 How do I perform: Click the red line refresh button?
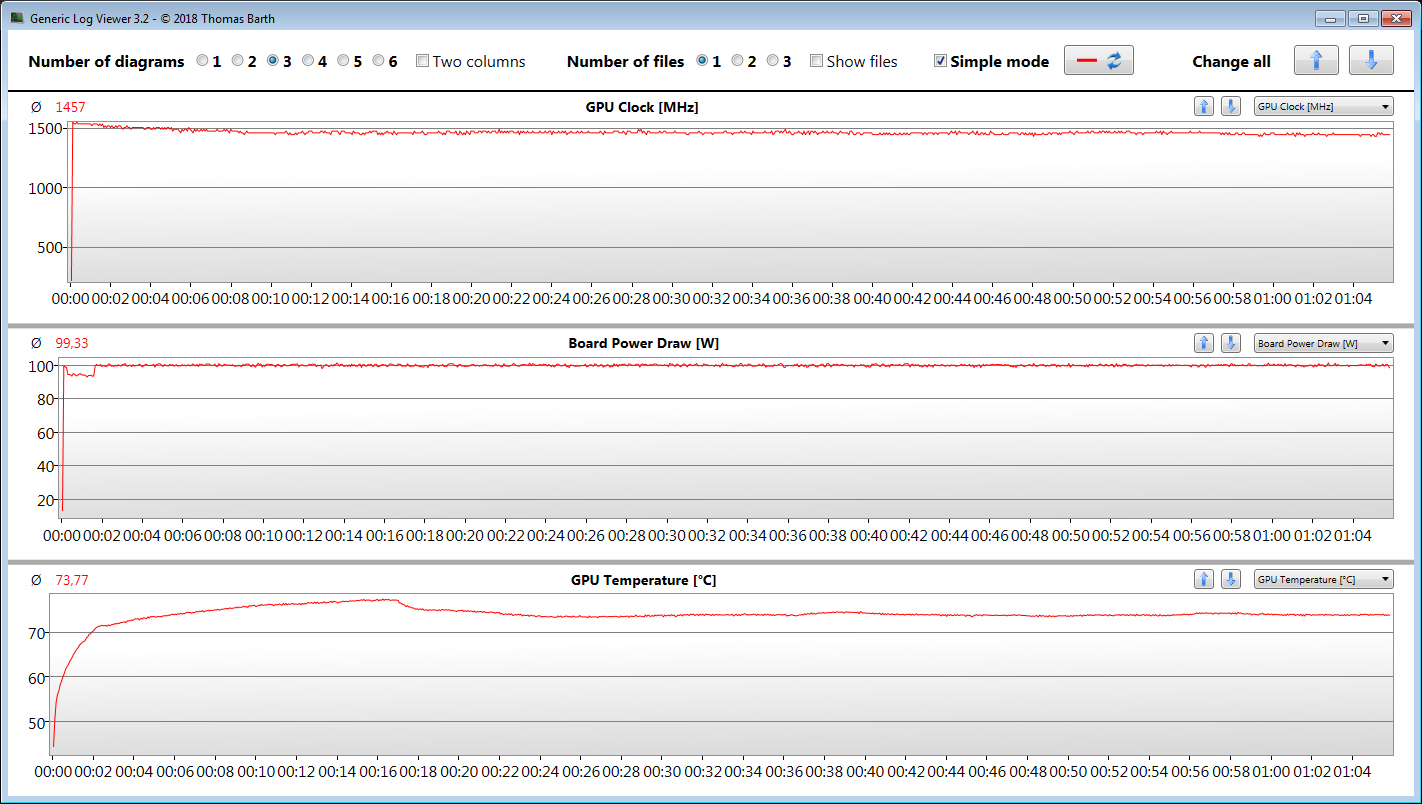[x=1098, y=61]
